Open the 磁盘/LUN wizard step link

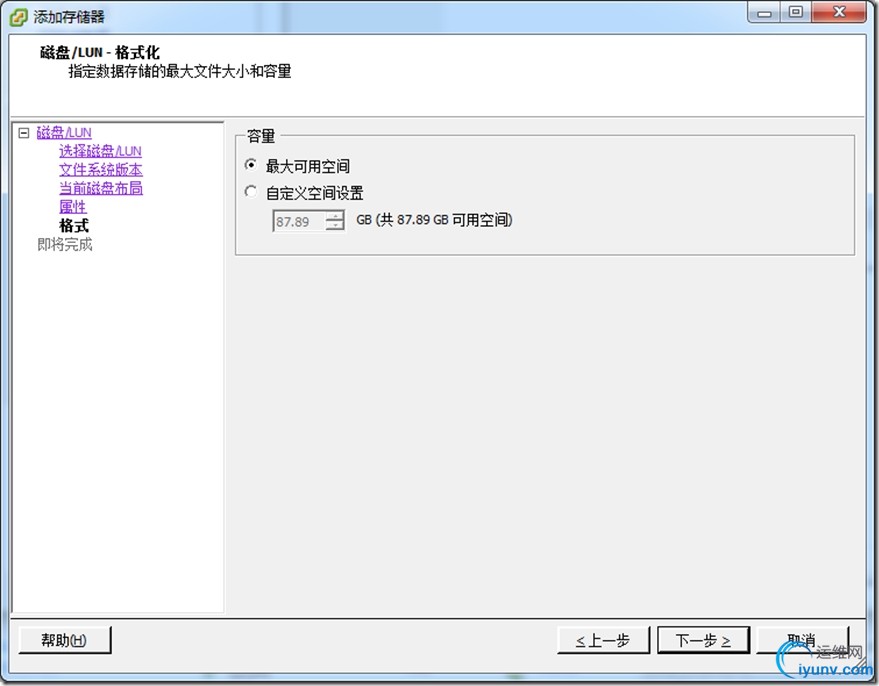click(x=64, y=133)
